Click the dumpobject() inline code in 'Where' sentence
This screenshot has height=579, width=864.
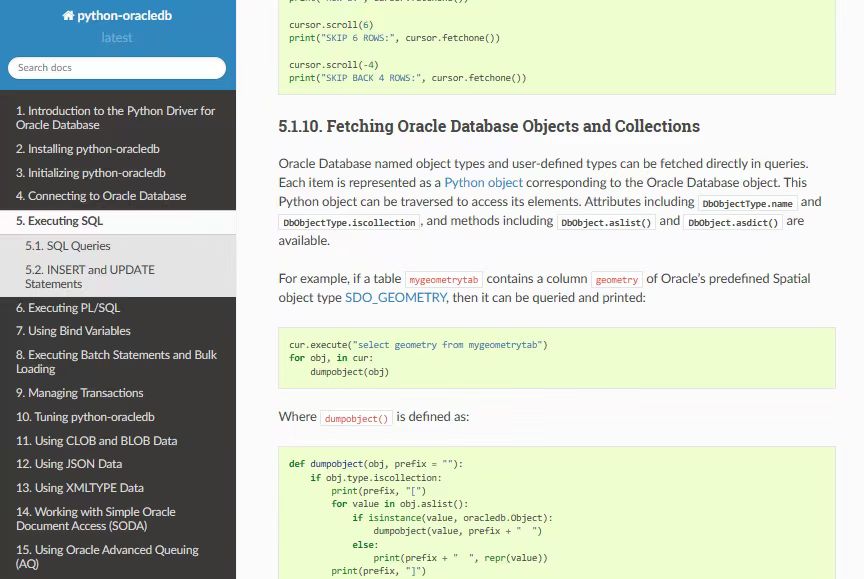356,418
